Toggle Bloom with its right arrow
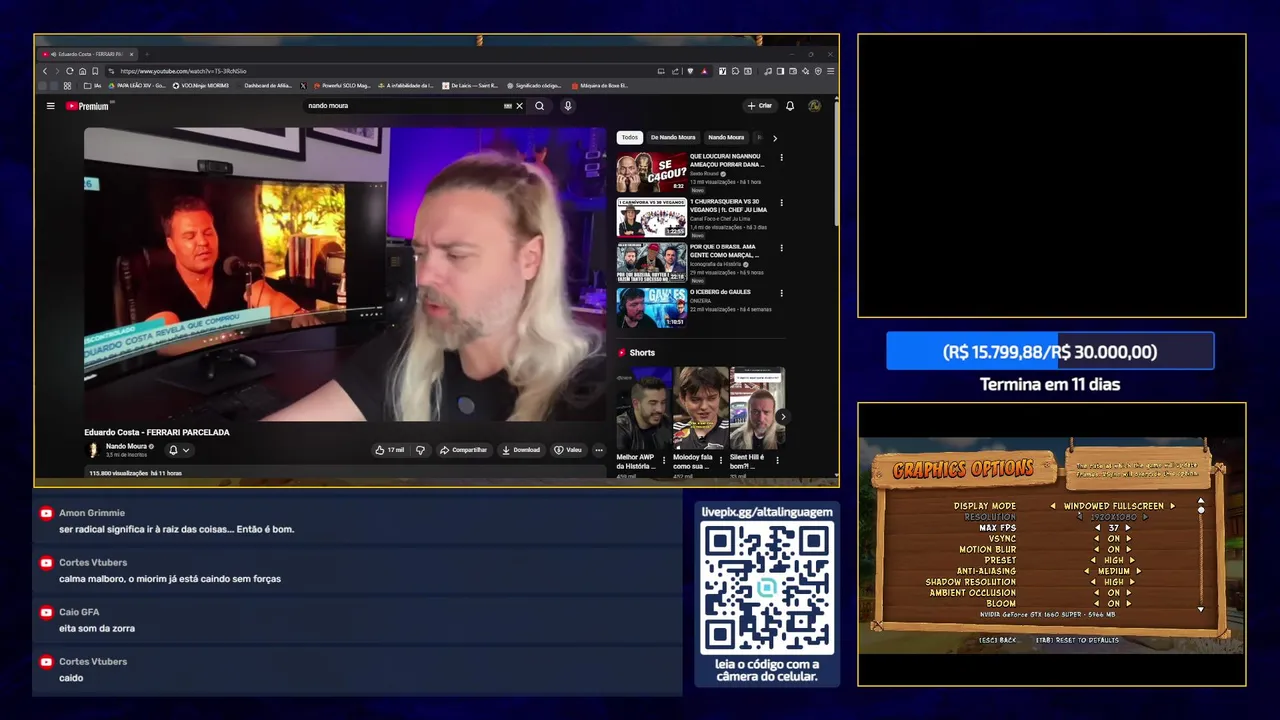The height and width of the screenshot is (720, 1280). coord(1129,604)
